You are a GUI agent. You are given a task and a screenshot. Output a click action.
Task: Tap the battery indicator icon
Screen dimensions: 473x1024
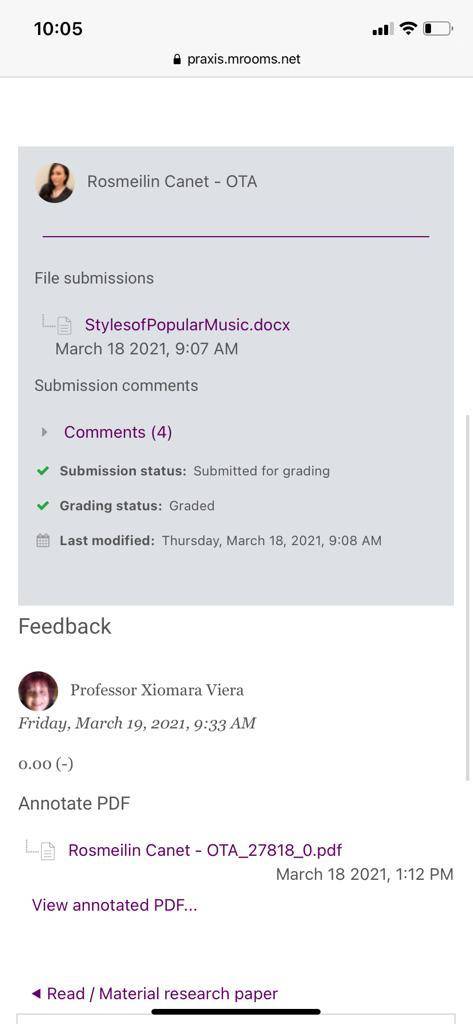[438, 29]
